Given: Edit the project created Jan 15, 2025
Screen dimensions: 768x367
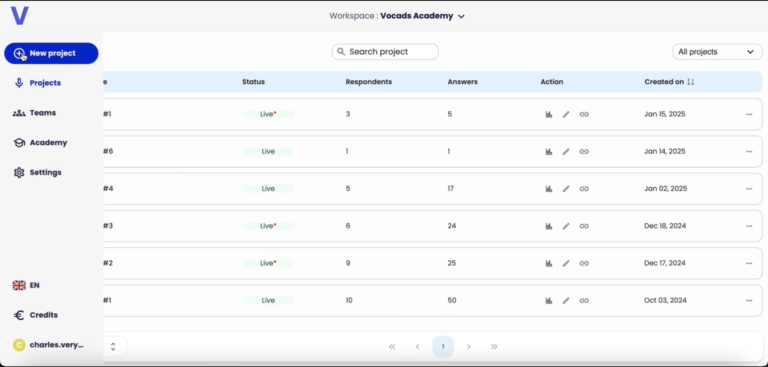Looking at the screenshot, I should (566, 114).
